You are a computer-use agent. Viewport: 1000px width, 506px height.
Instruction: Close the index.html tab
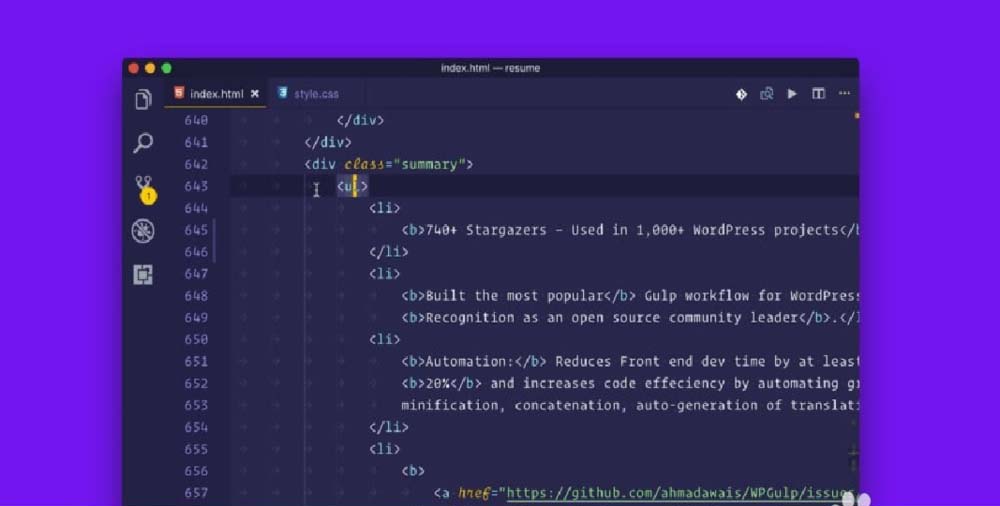coord(255,94)
